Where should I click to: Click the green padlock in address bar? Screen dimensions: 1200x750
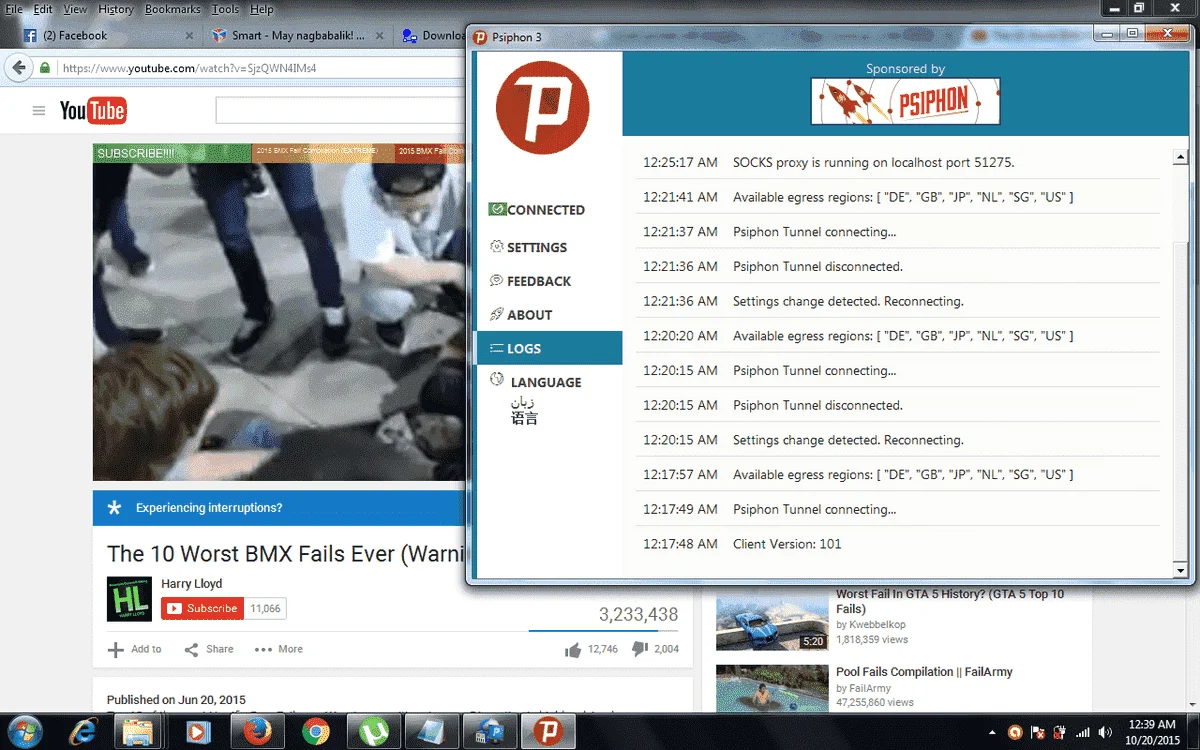tap(45, 68)
